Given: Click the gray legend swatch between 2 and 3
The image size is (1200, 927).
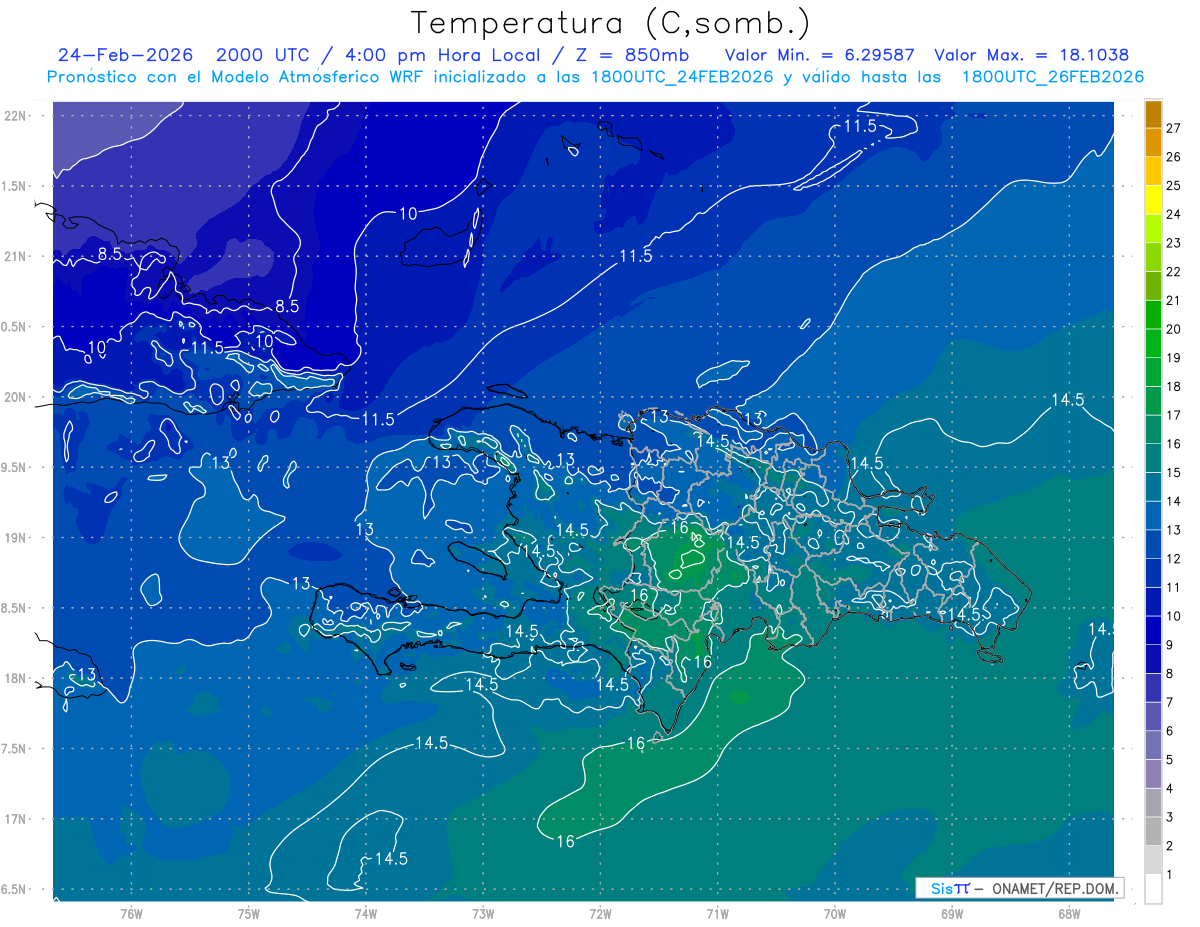Looking at the screenshot, I should pos(1153,831).
